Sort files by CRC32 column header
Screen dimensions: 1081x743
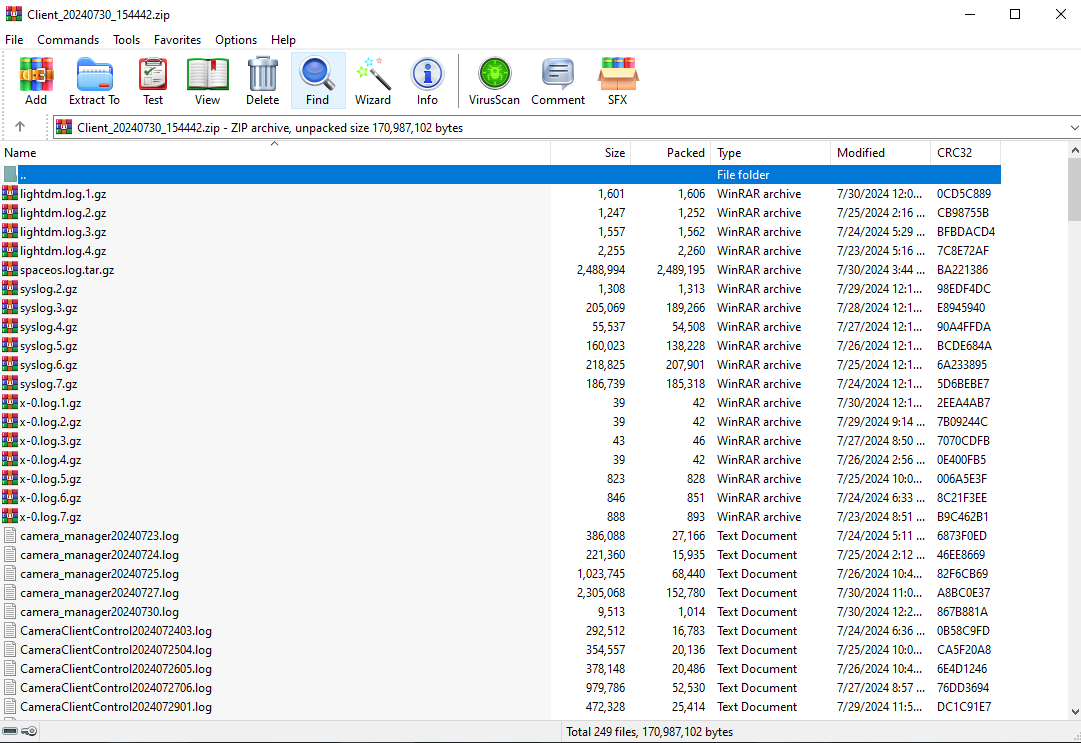point(965,152)
